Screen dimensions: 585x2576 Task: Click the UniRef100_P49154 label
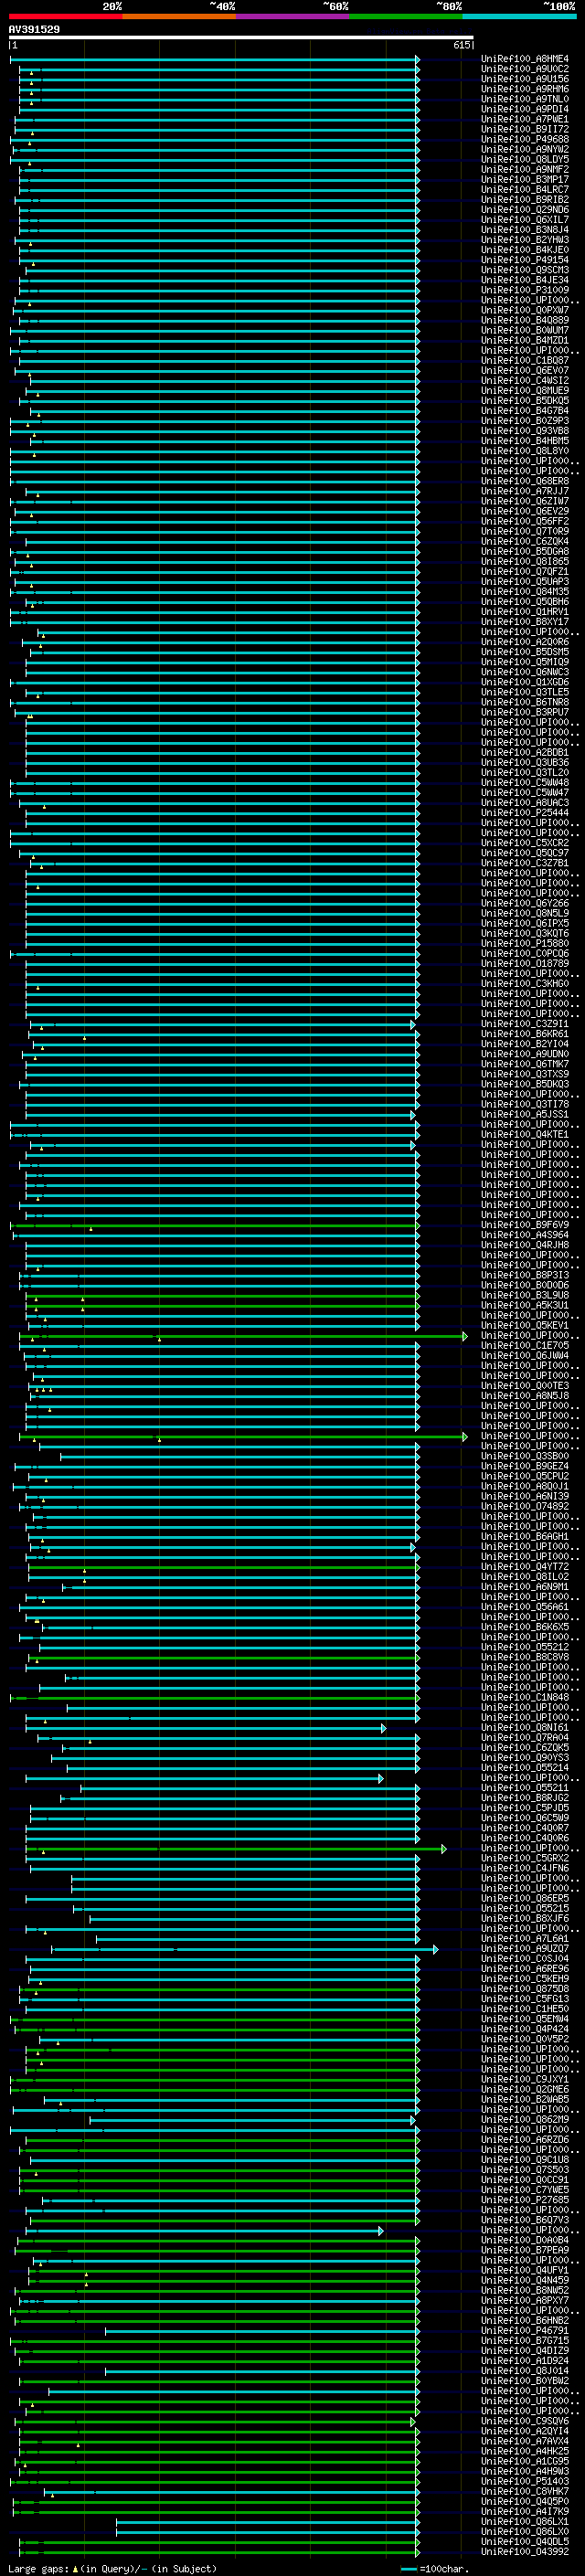click(x=524, y=260)
